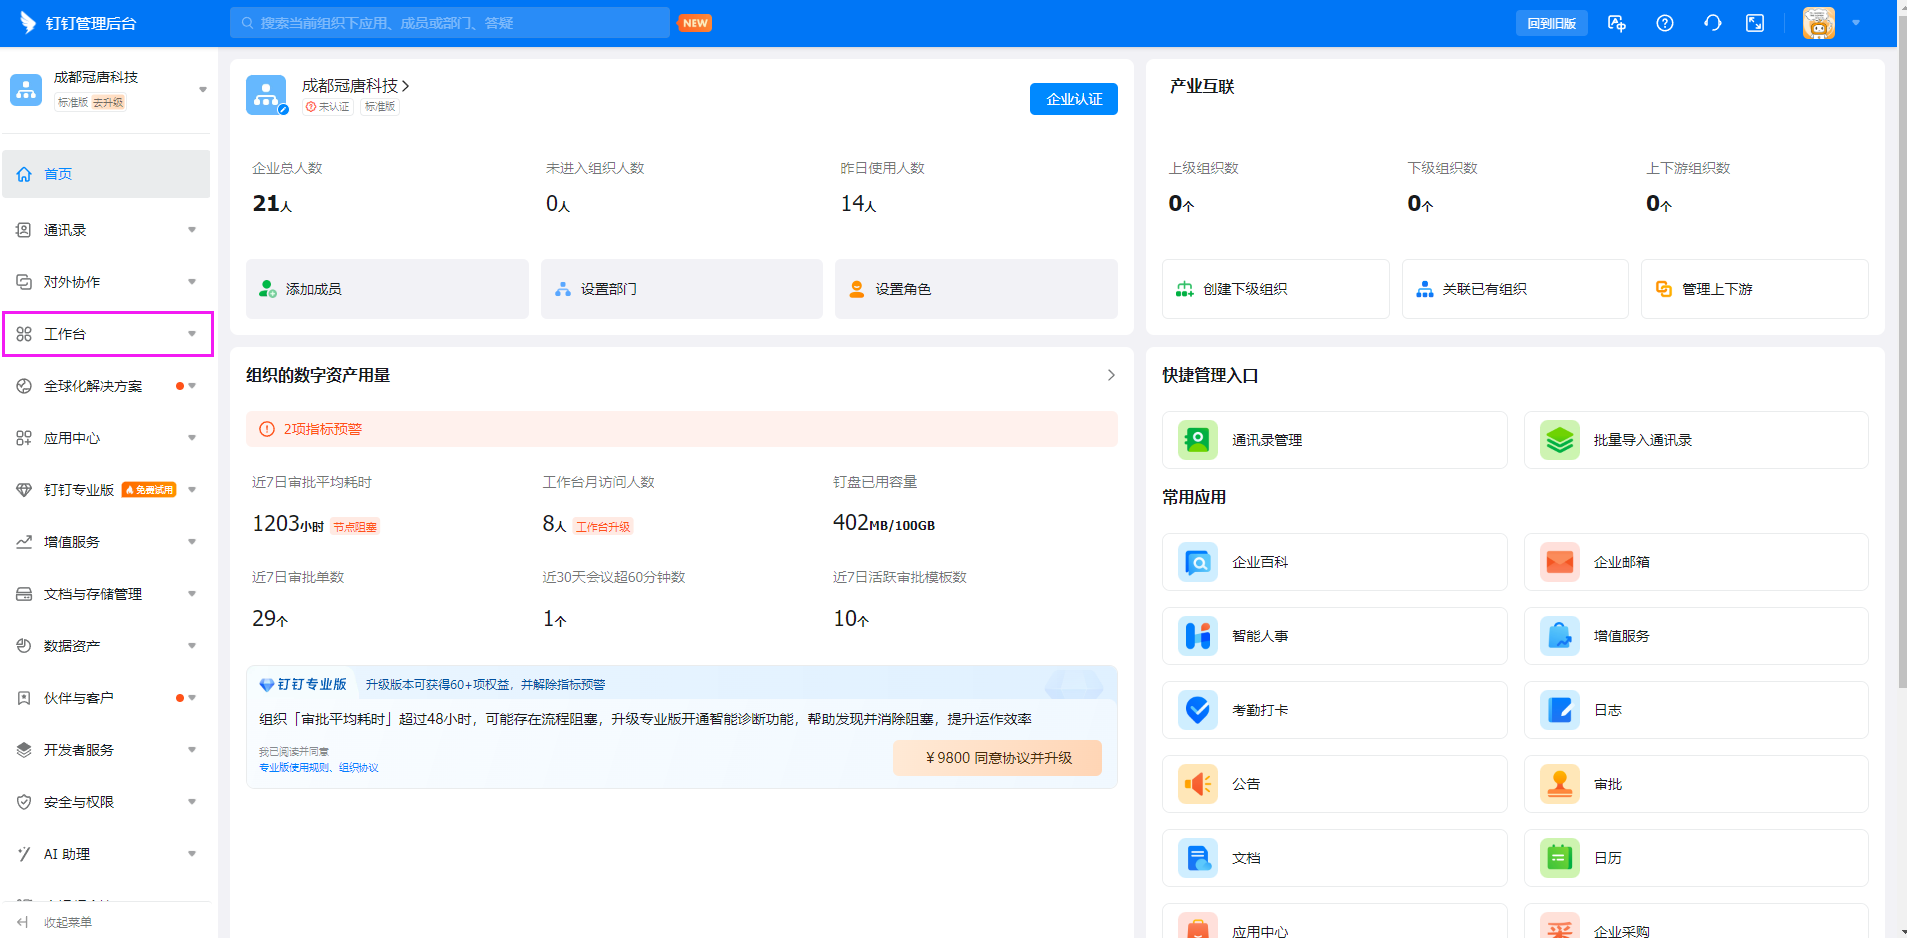The height and width of the screenshot is (938, 1907).
Task: Open 企业邮箱 app icon
Action: click(x=1560, y=562)
